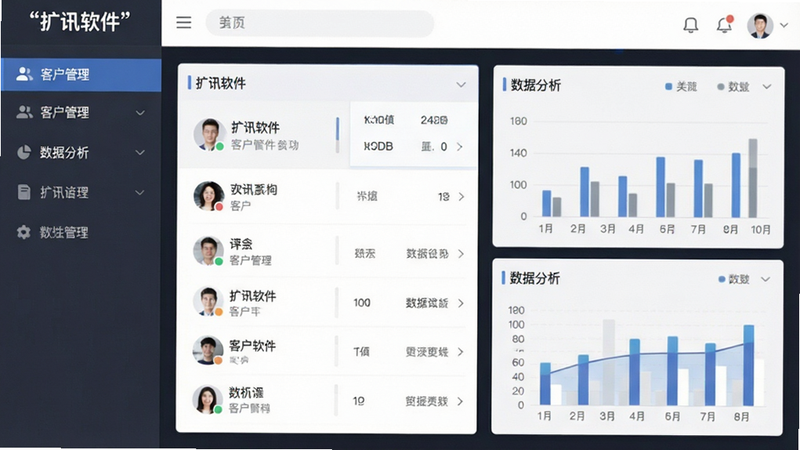Expand chevron beside second 客户管理

tap(140, 113)
